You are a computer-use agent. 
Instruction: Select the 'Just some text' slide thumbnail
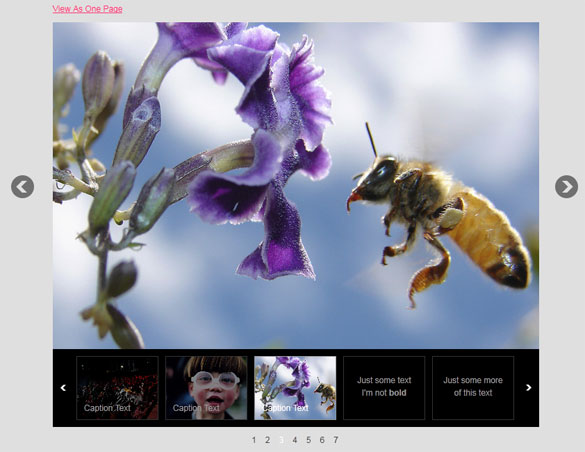coord(384,388)
